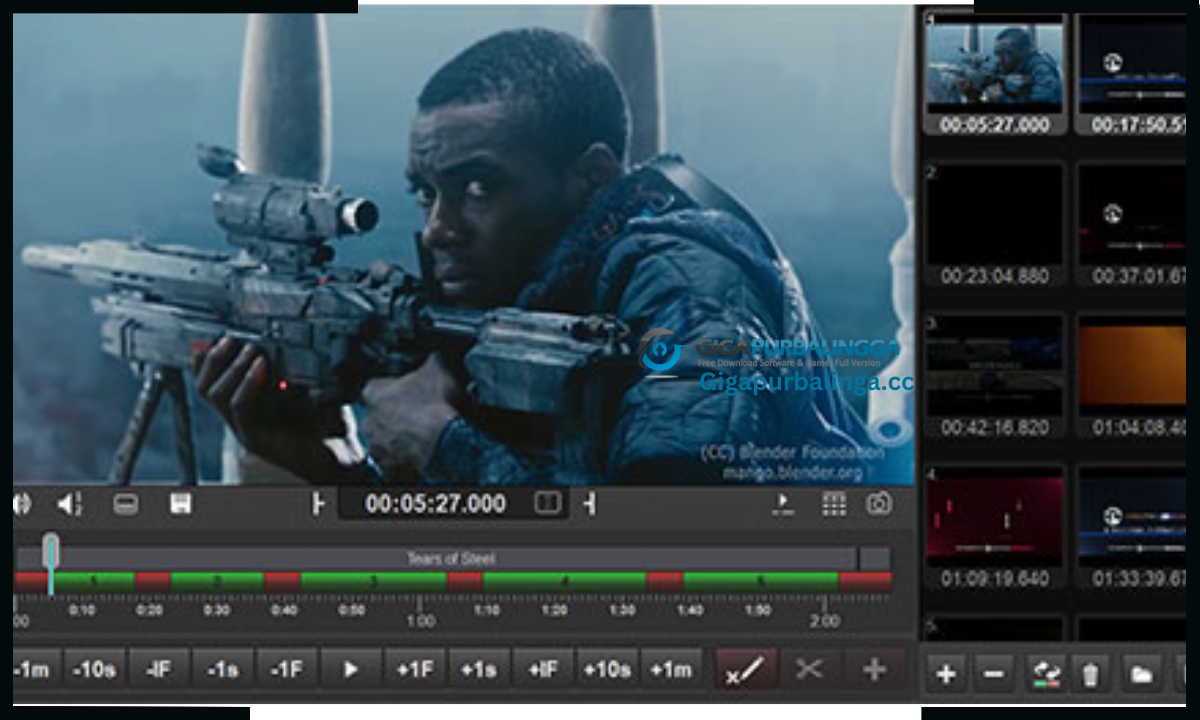Image resolution: width=1200 pixels, height=720 pixels.
Task: Open the grid view icon
Action: [834, 504]
